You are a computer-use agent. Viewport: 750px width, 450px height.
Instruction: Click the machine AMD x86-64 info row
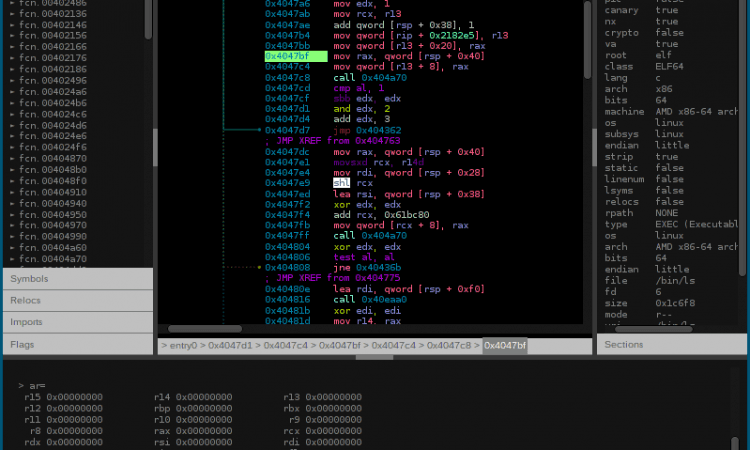tap(671, 111)
